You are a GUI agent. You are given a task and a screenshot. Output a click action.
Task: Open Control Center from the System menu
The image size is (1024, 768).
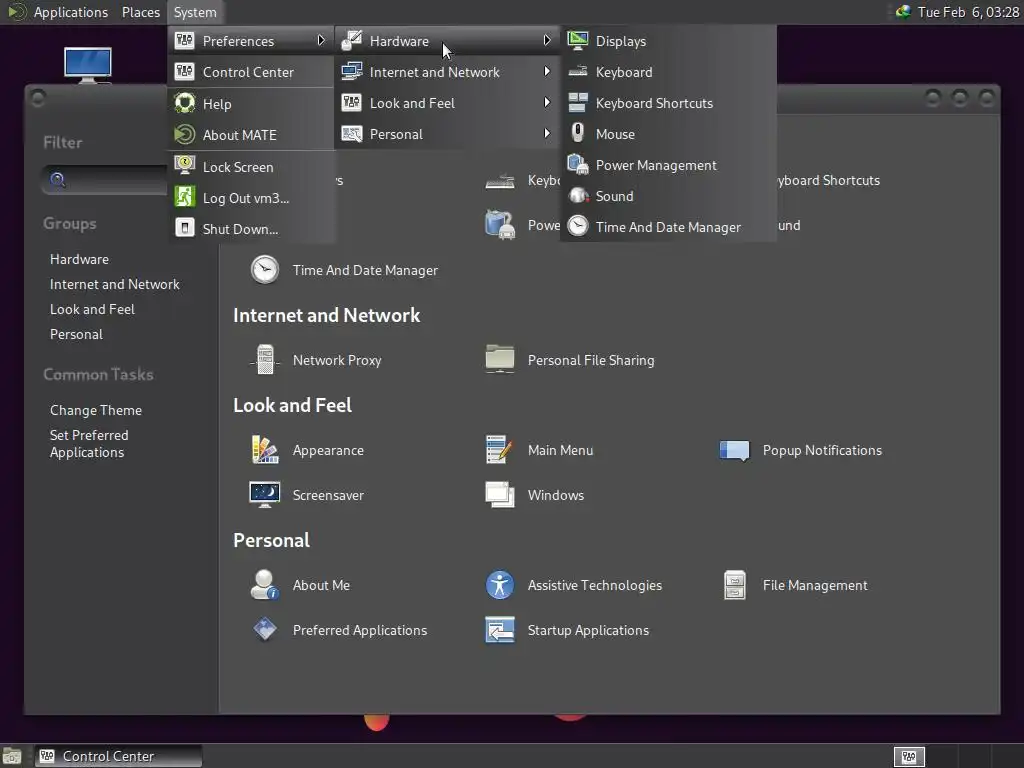tap(251, 72)
